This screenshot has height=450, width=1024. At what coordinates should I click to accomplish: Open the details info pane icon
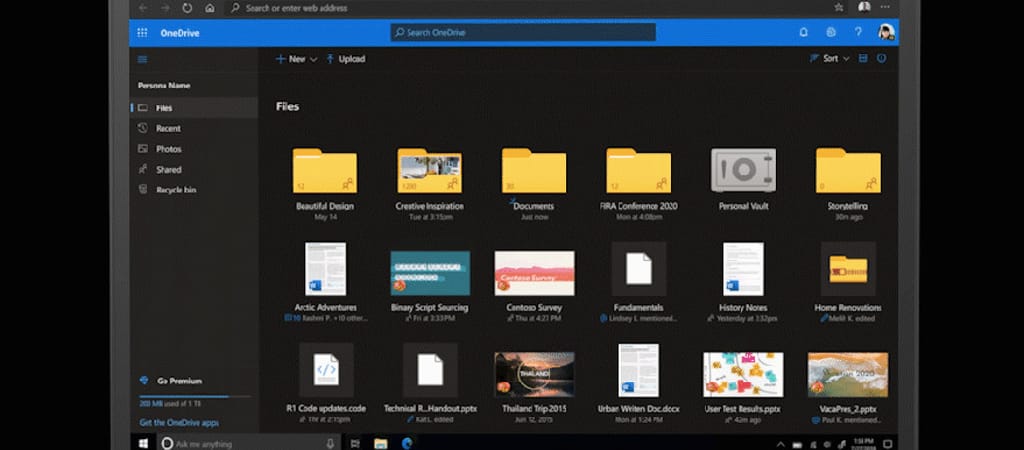click(x=881, y=59)
